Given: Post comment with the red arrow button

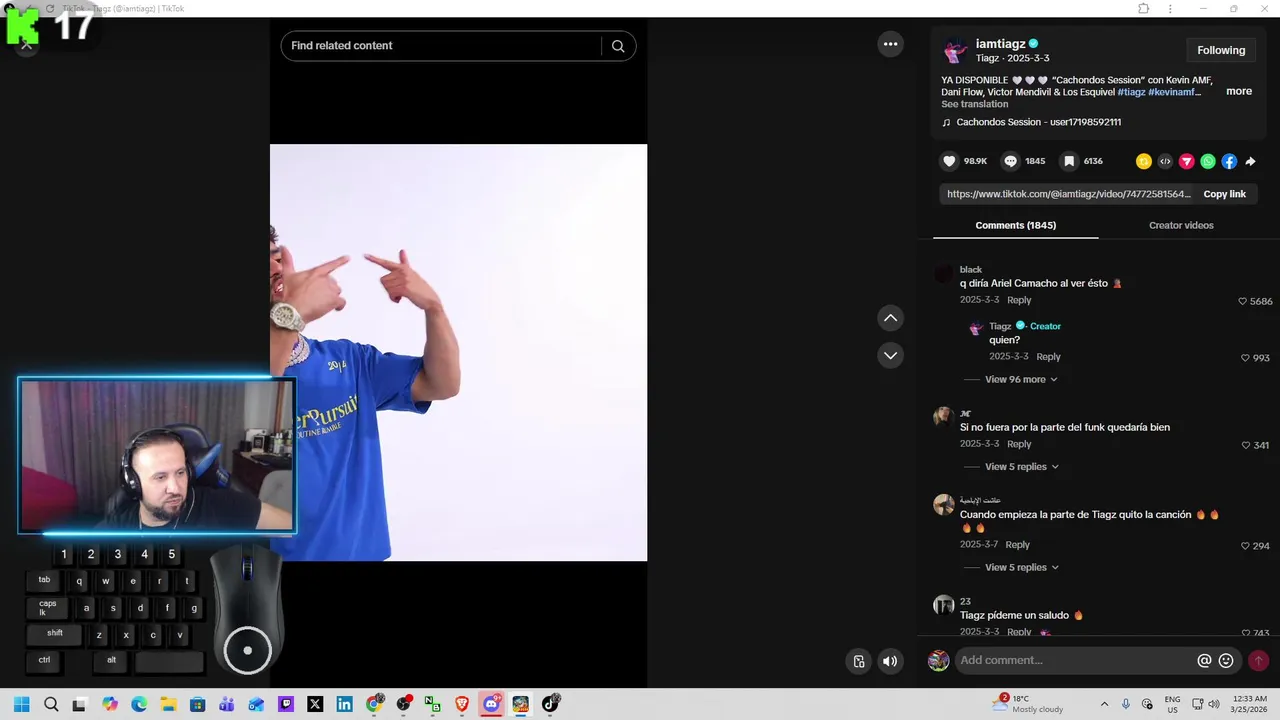Looking at the screenshot, I should (1258, 660).
